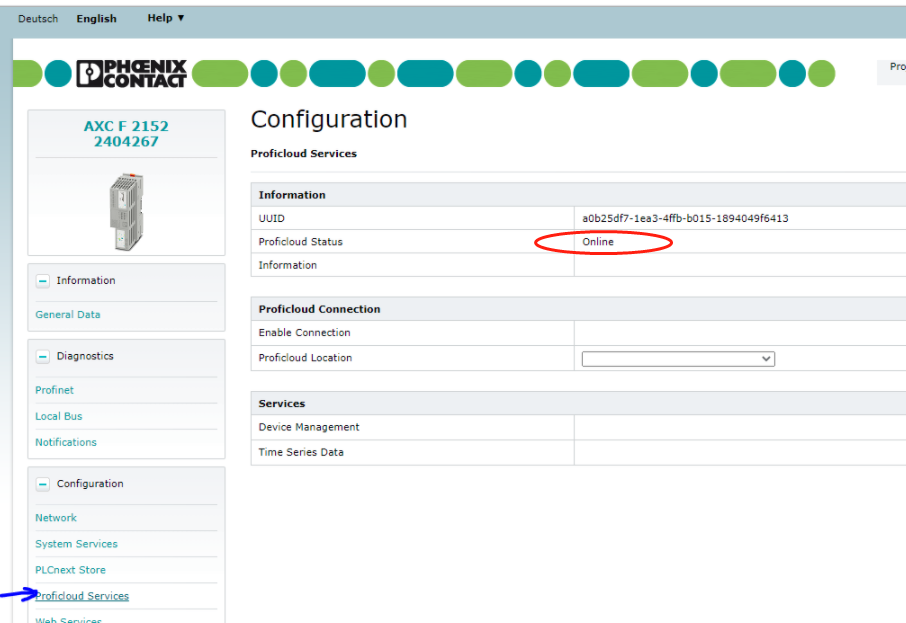The height and width of the screenshot is (623, 906).
Task: Open the Notifications diagnostics page
Action: [66, 442]
